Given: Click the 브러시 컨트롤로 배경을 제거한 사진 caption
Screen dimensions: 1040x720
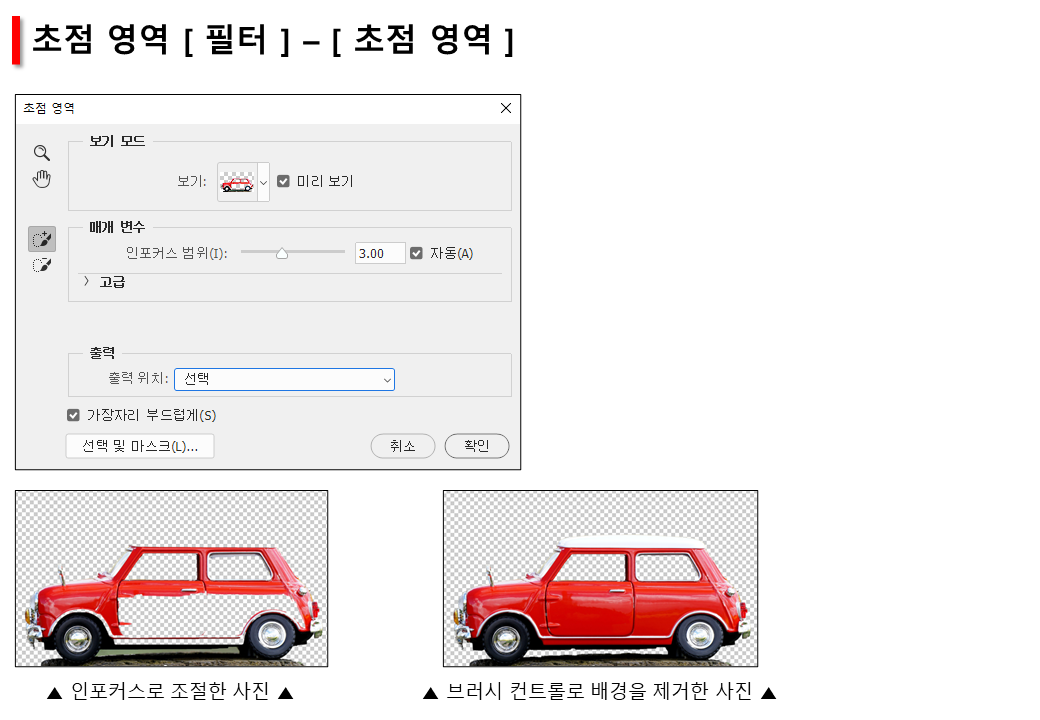Looking at the screenshot, I should point(599,691).
